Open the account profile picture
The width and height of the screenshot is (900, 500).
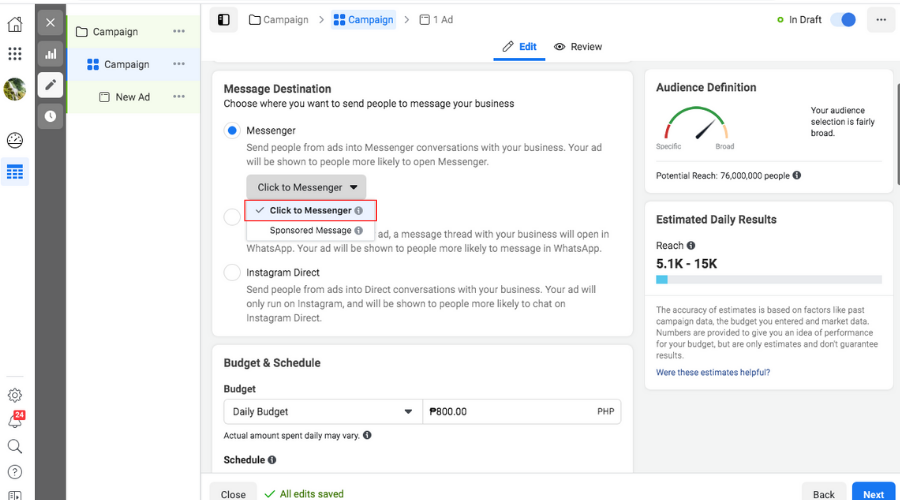tap(15, 89)
